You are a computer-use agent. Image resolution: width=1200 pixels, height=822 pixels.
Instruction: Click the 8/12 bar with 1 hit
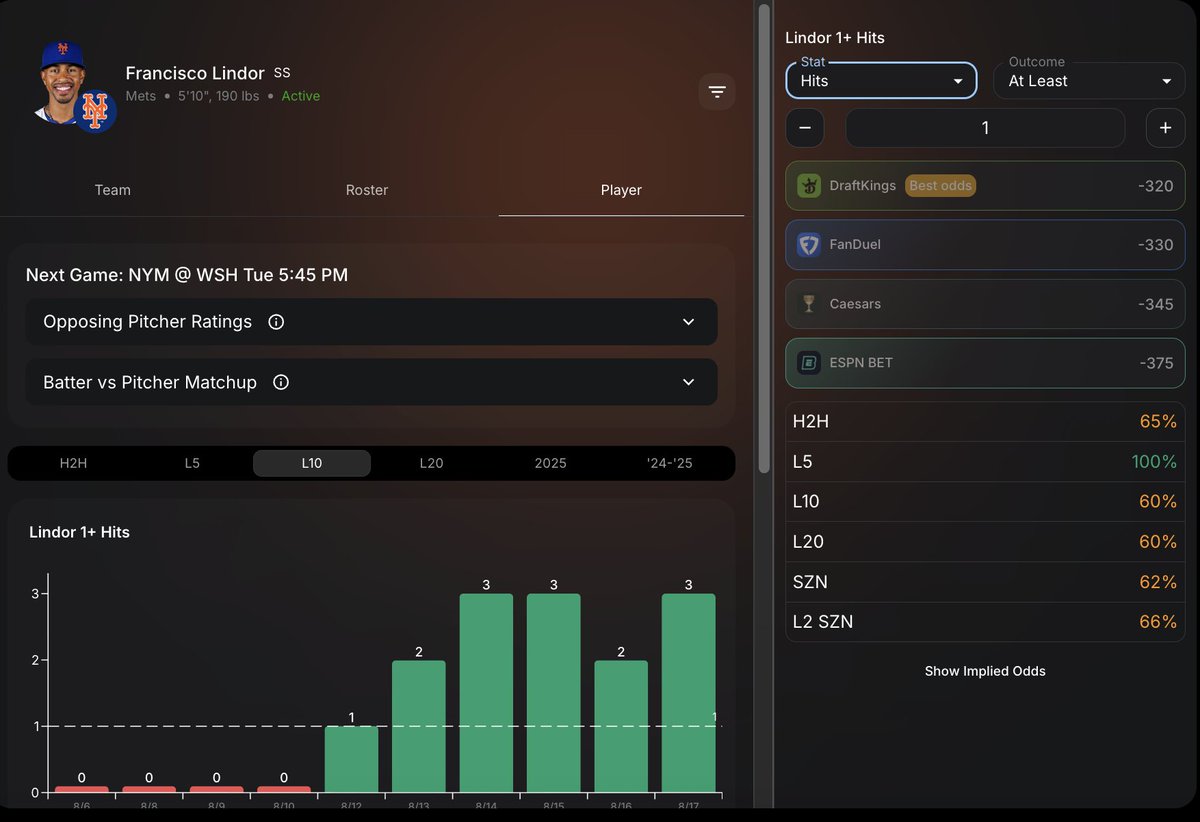pyautogui.click(x=352, y=760)
